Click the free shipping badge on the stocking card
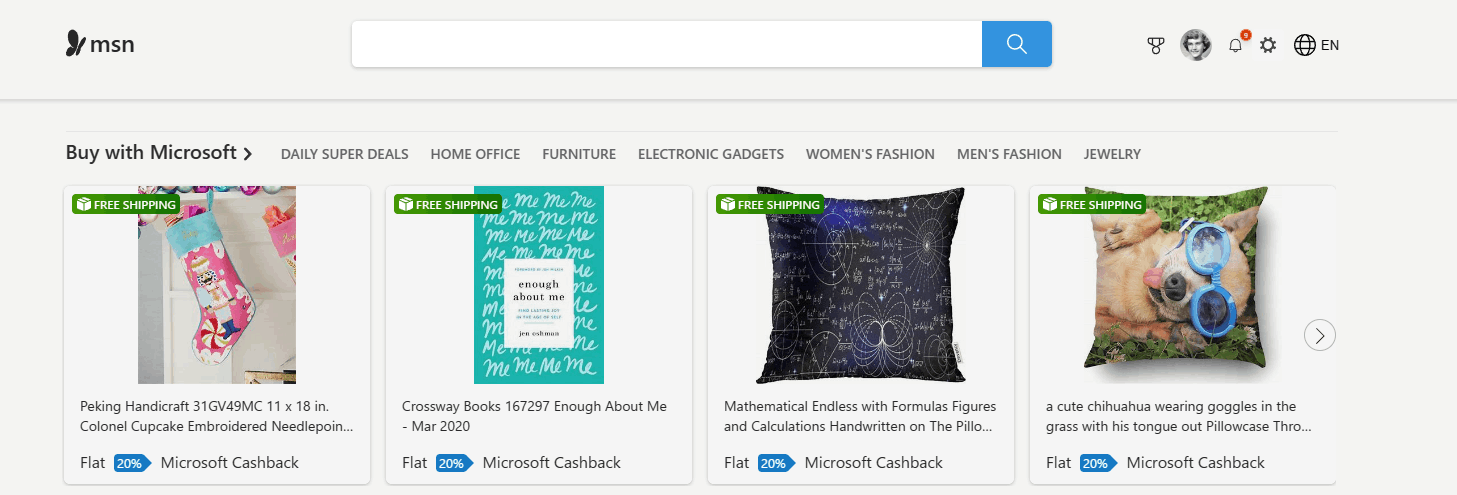1457x495 pixels. 126,204
